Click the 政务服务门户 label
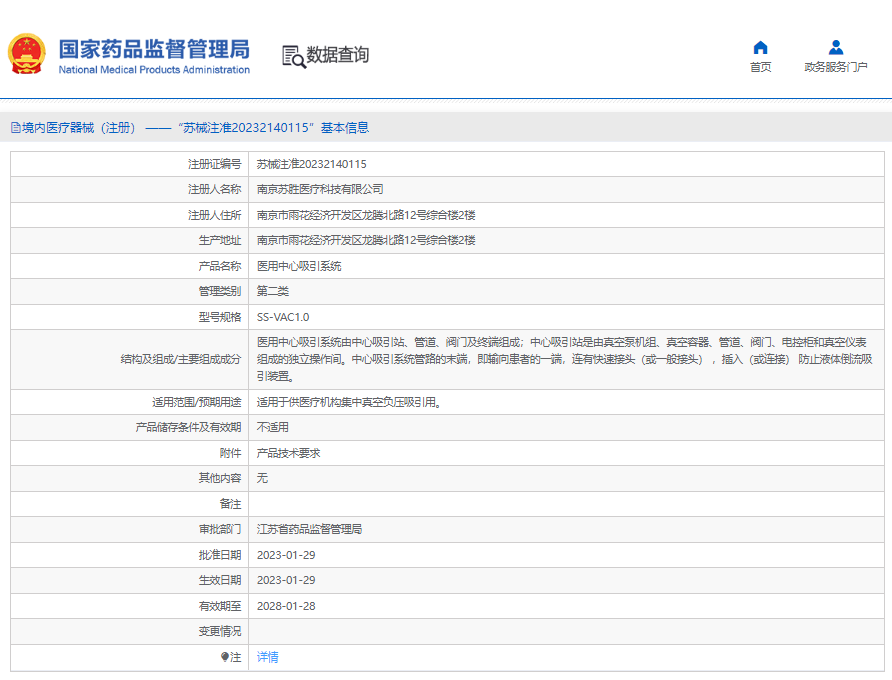 pyautogui.click(x=836, y=67)
